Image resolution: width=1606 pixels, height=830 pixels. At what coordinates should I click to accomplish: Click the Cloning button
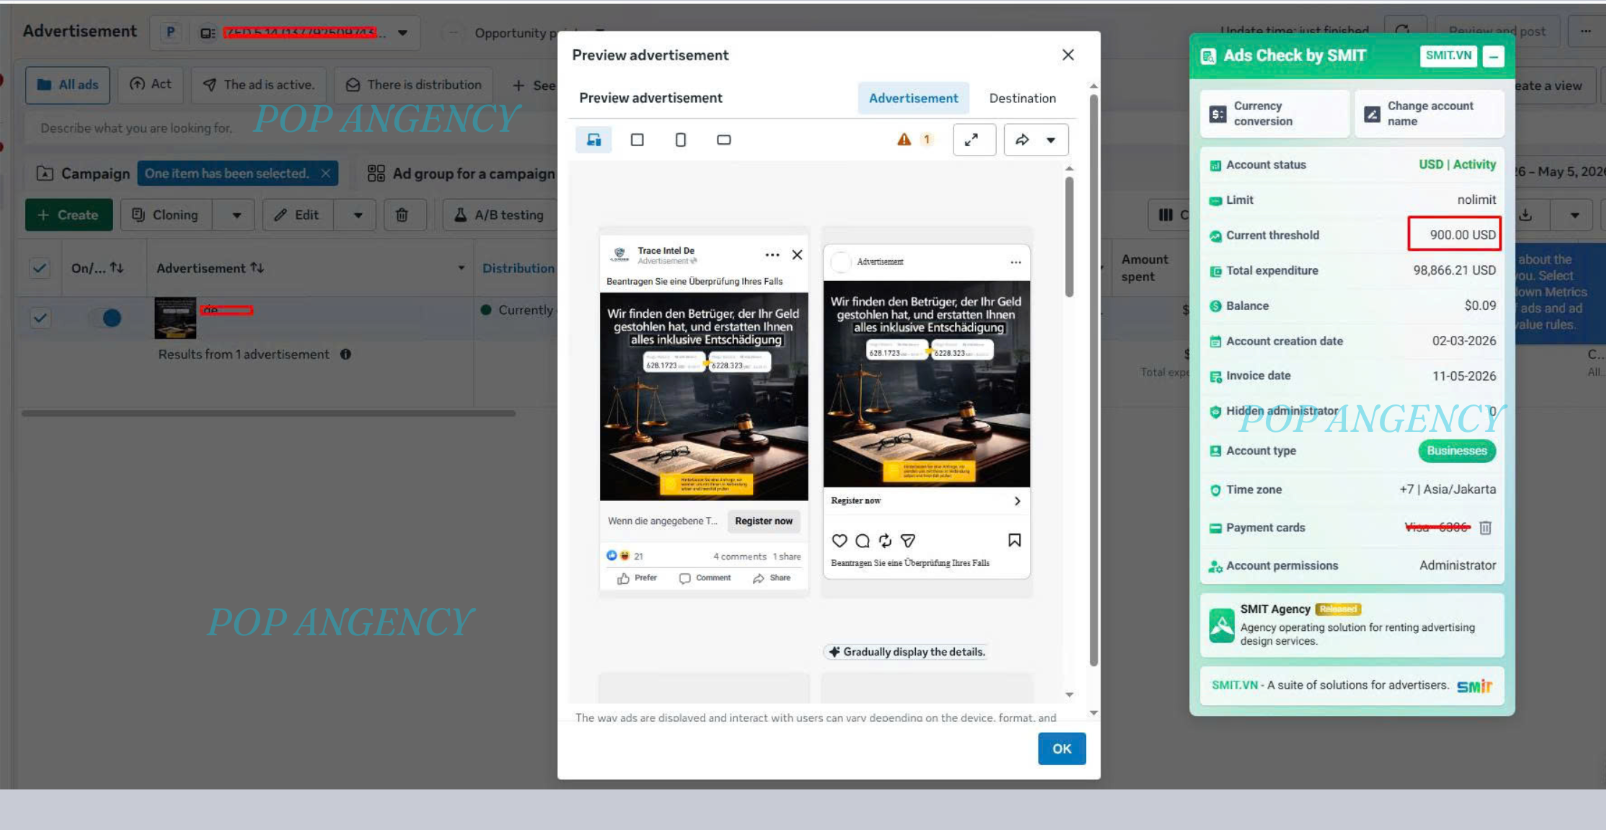tap(166, 215)
